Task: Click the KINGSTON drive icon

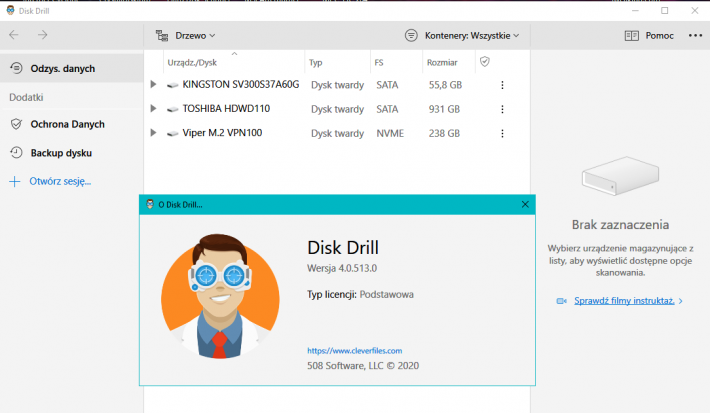Action: tap(172, 85)
